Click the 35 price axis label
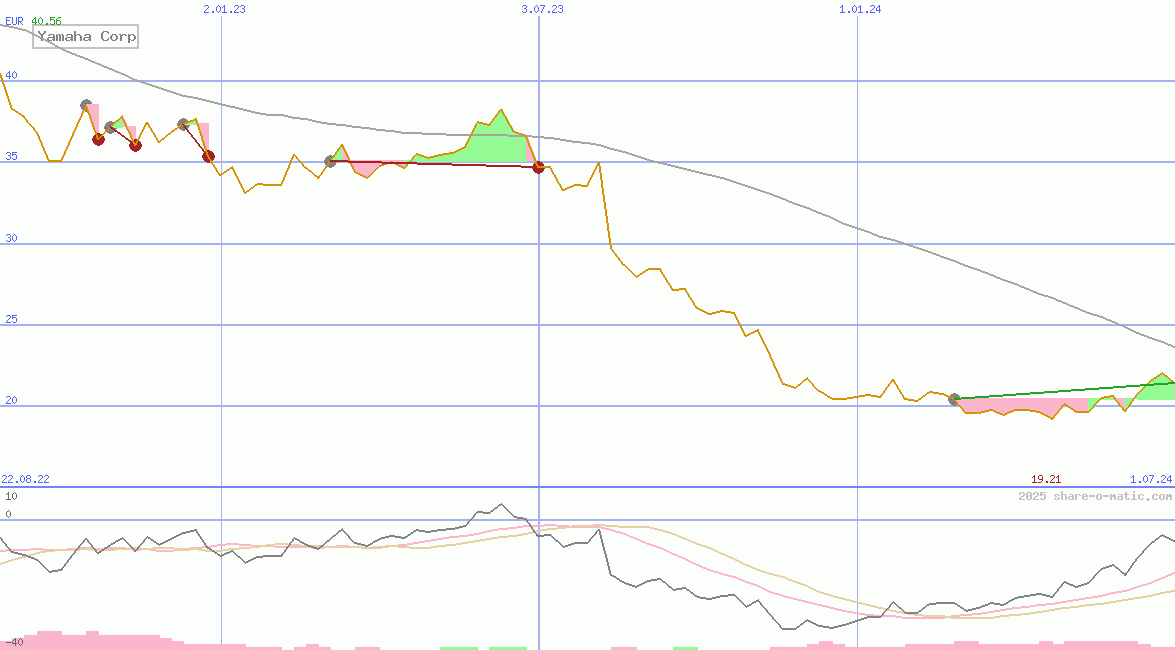Viewport: 1175px width, 650px height. (x=11, y=157)
